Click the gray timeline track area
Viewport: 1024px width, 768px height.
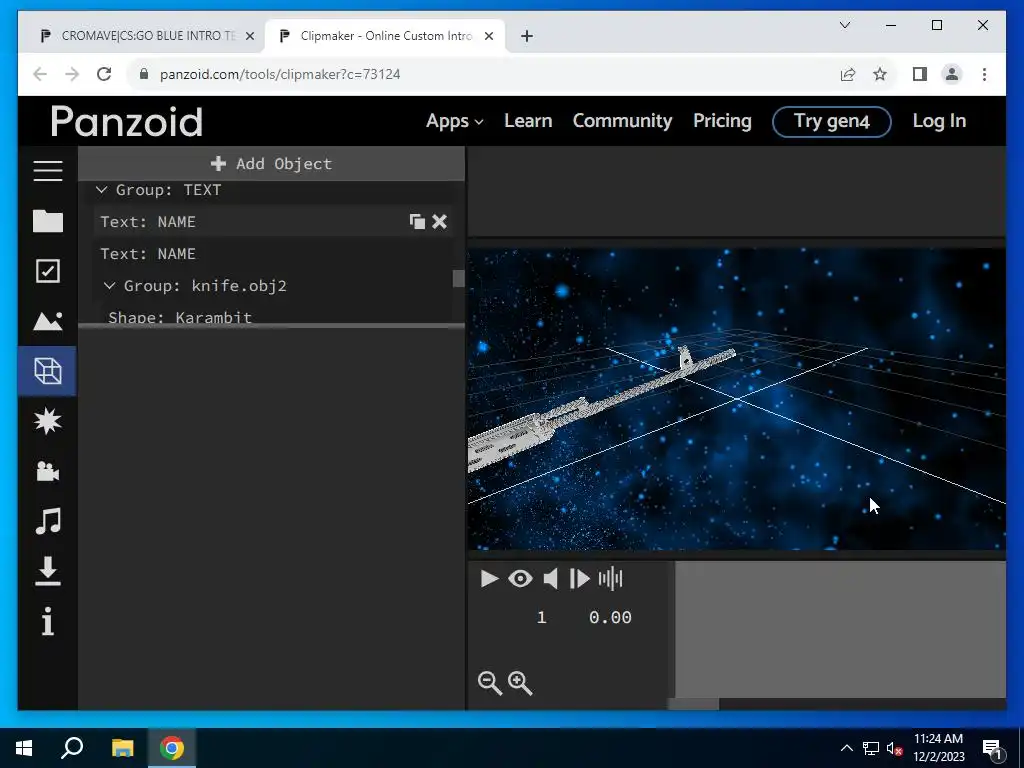click(840, 630)
